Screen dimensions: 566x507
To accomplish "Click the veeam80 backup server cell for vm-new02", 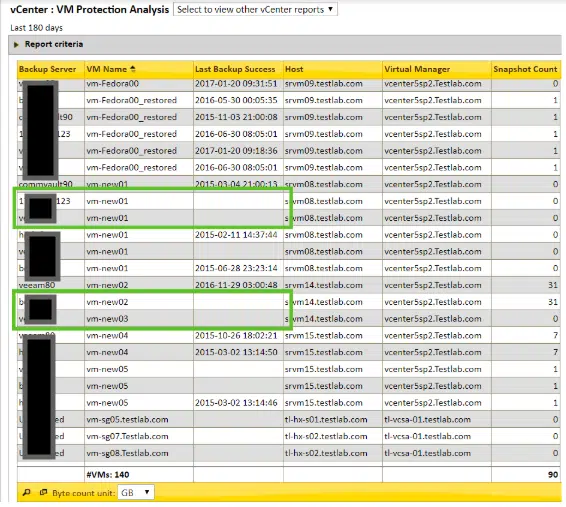I will pyautogui.click(x=37, y=285).
